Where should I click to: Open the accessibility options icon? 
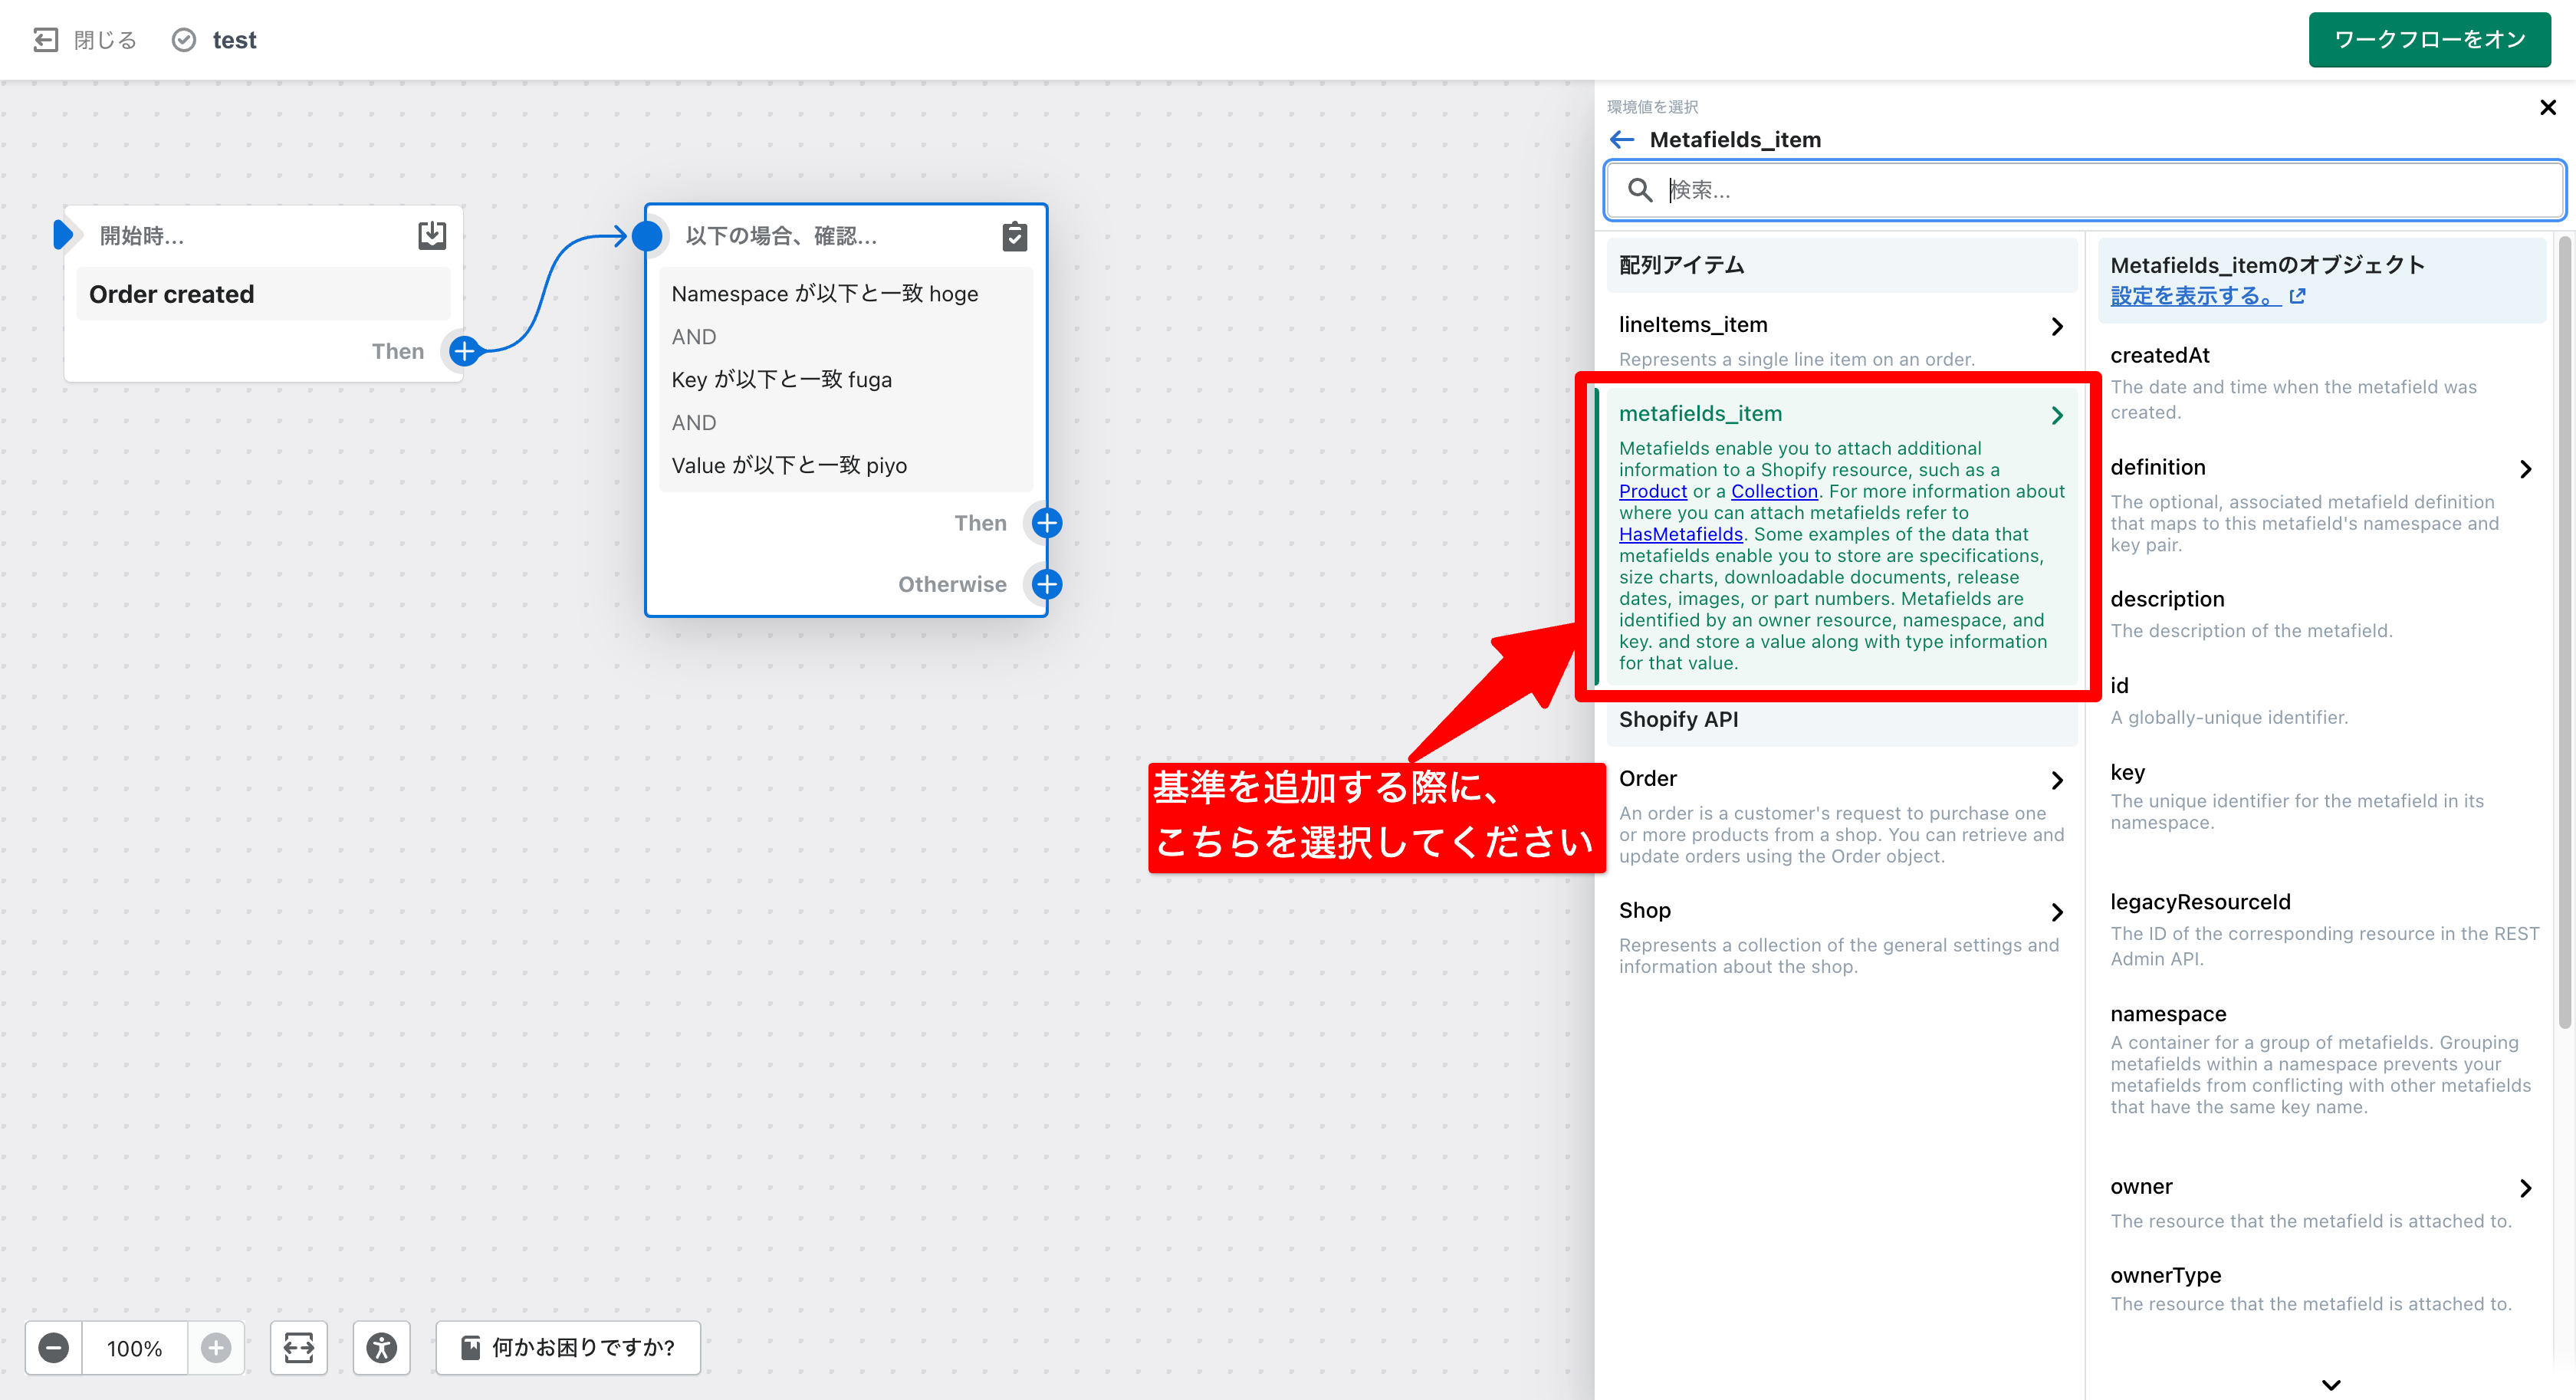[x=381, y=1347]
